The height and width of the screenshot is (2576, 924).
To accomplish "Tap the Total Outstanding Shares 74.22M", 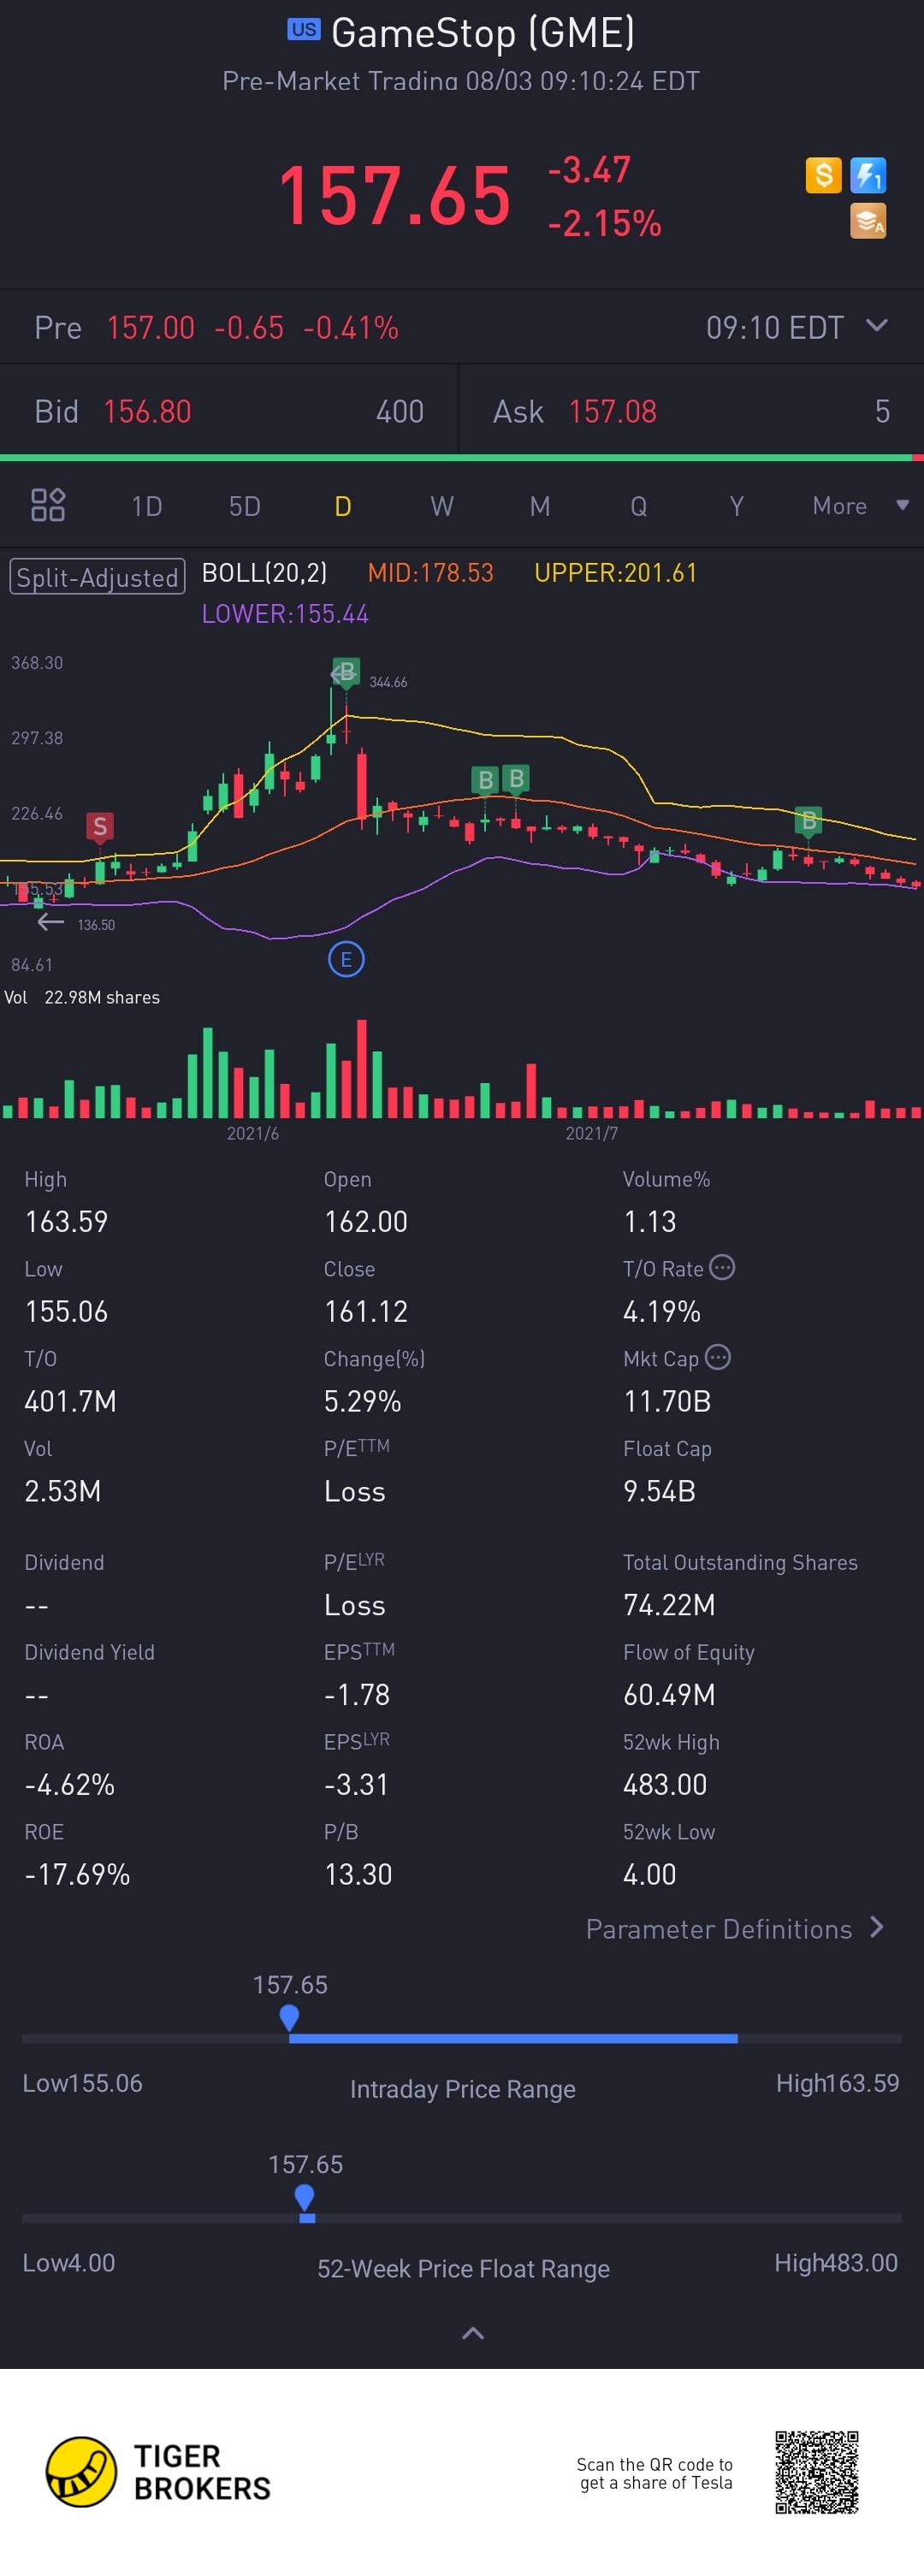I will click(x=669, y=1606).
